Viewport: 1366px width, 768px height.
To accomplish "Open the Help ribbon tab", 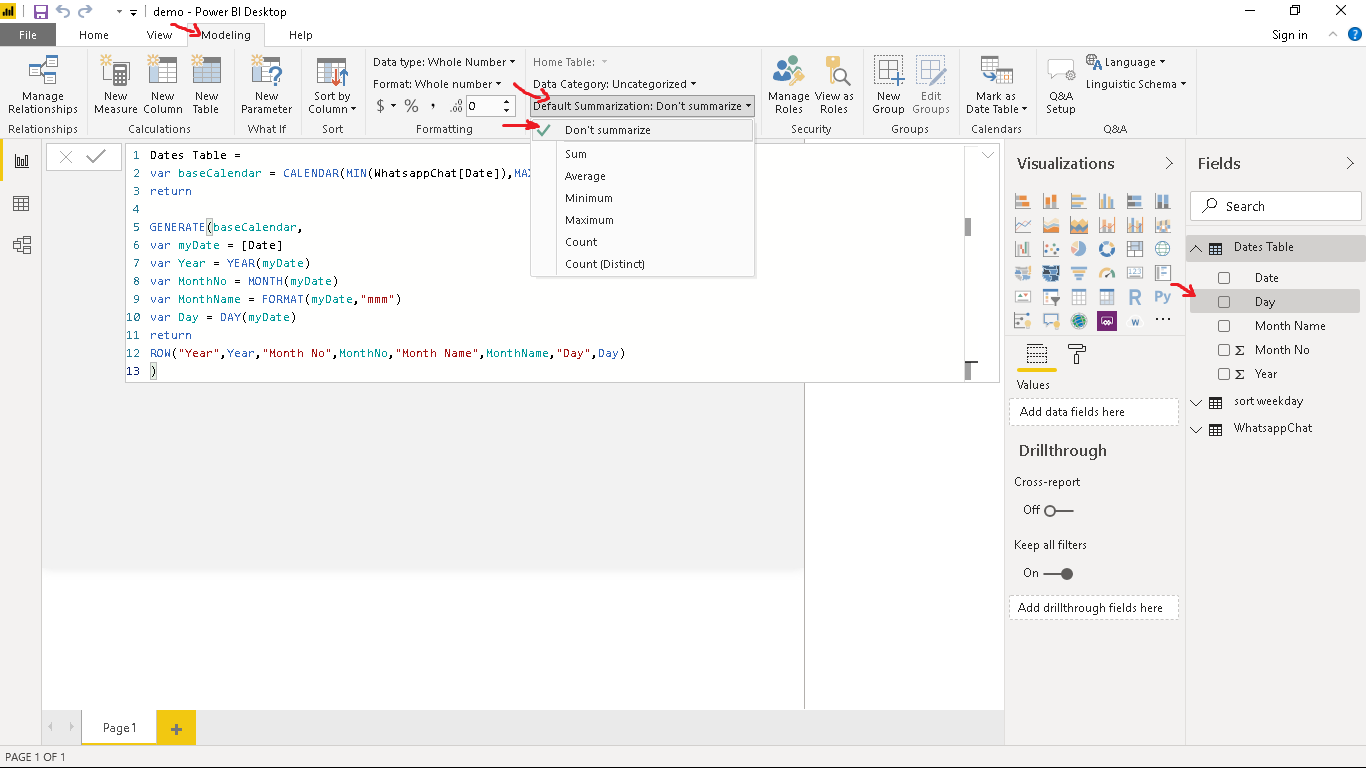I will pos(299,34).
